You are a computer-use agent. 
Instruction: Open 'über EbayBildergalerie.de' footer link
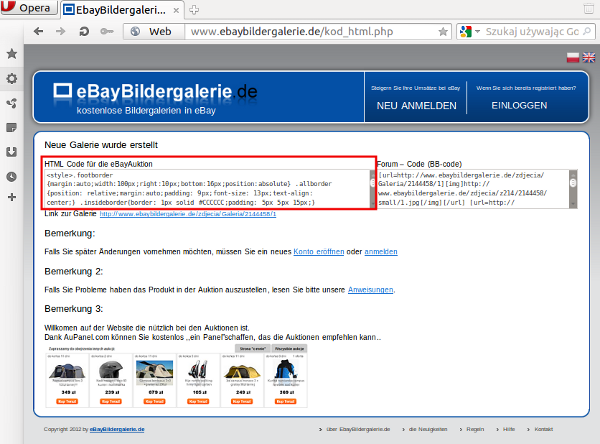pyautogui.click(x=358, y=429)
